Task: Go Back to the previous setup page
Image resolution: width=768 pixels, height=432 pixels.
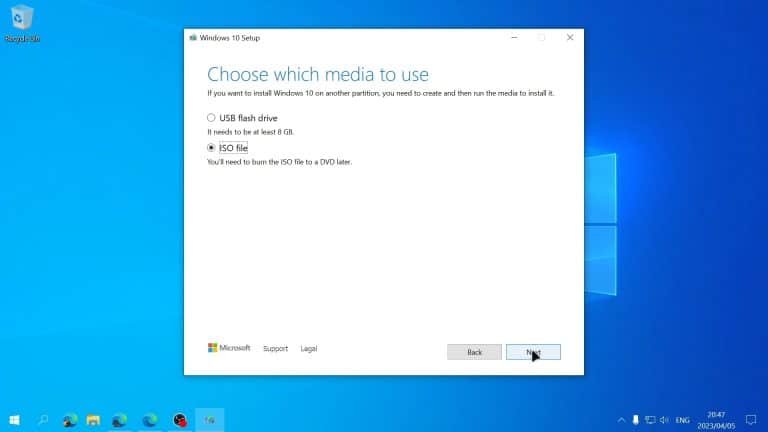Action: [474, 352]
